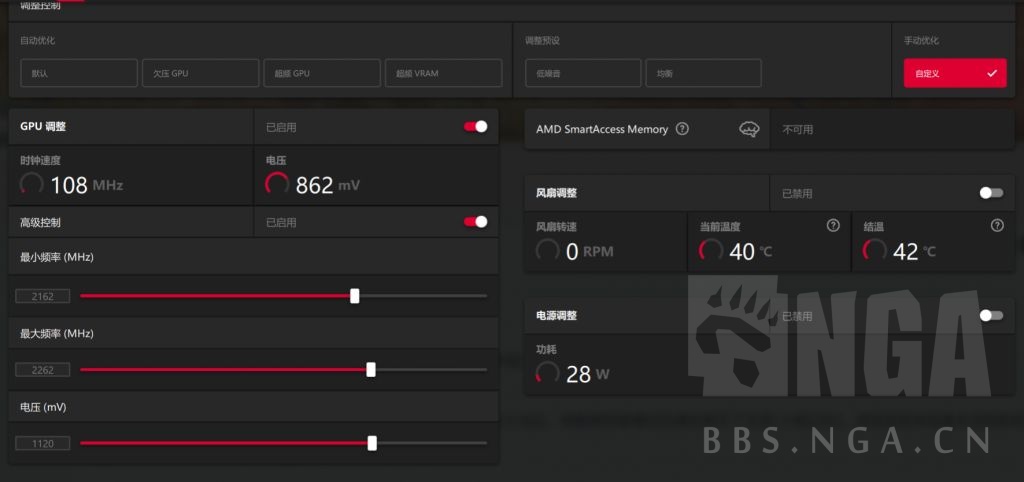1024x482 pixels.
Task: Click the SmartAccess Memory help icon
Action: (x=682, y=129)
